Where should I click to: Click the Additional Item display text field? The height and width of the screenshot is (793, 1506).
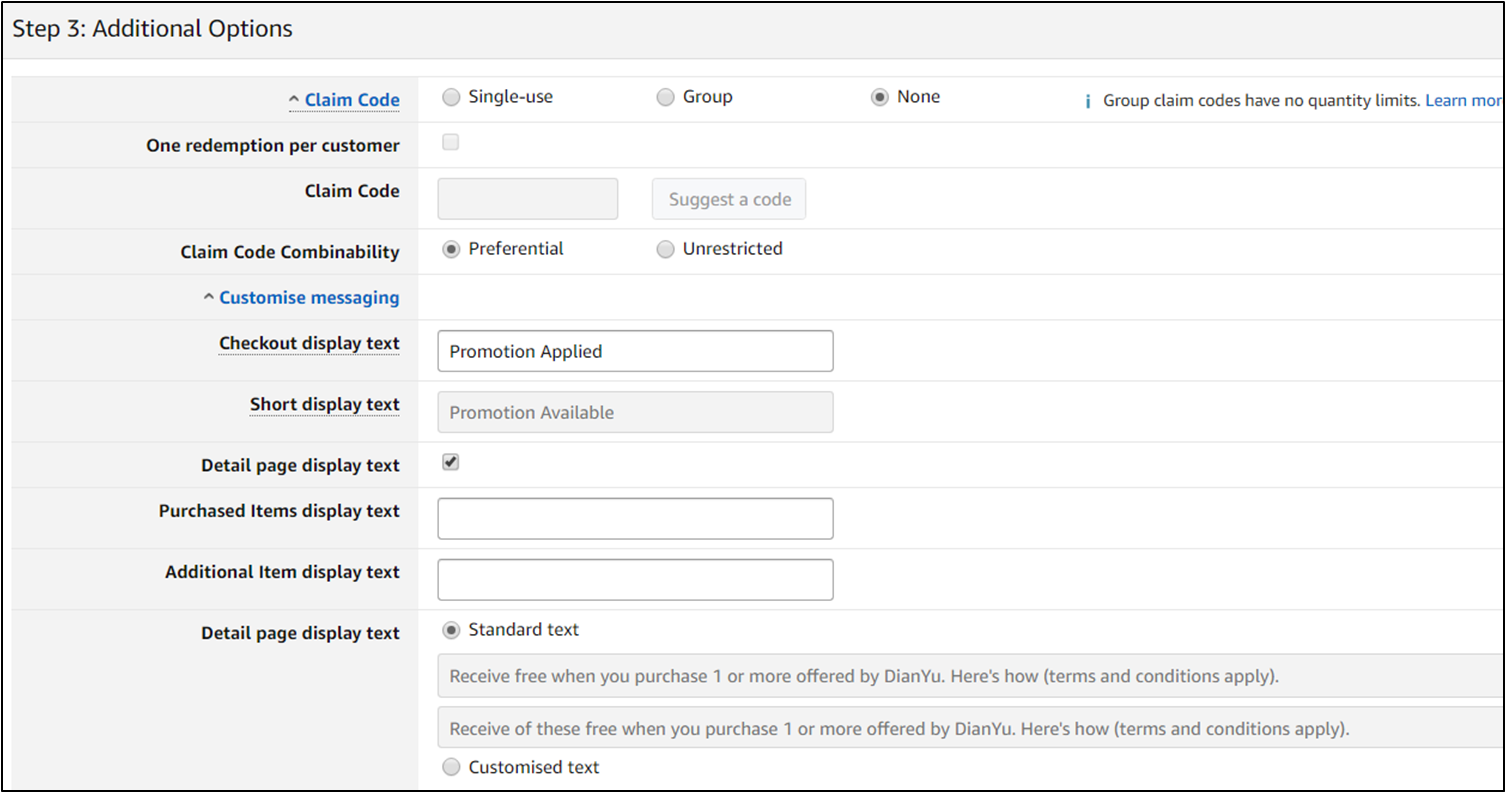(635, 580)
